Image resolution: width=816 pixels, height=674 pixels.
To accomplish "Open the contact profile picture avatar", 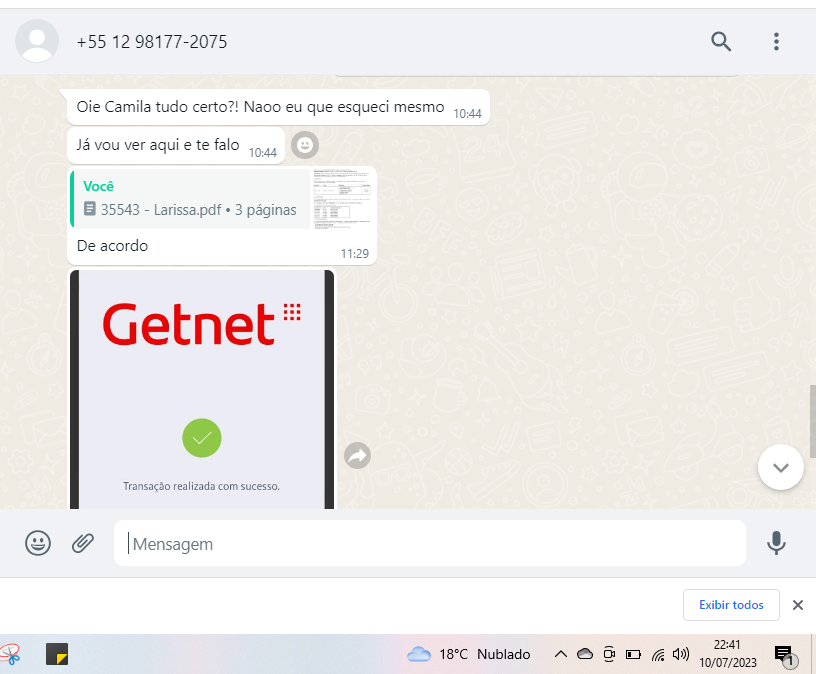I will (x=37, y=41).
